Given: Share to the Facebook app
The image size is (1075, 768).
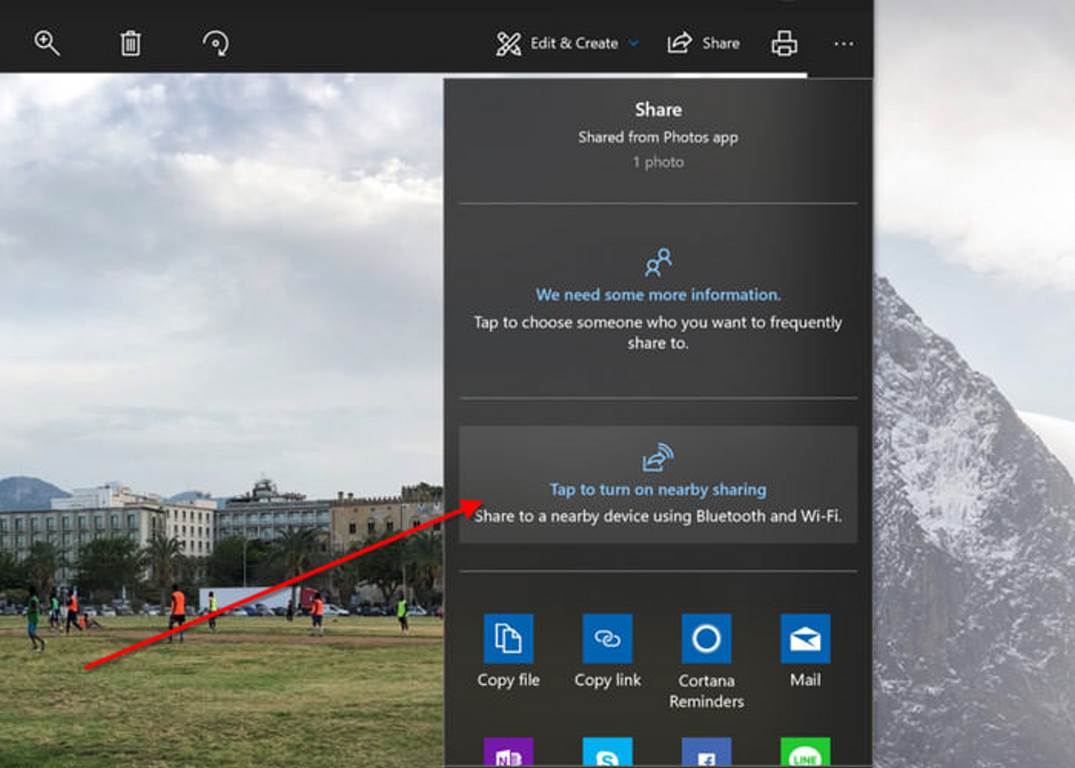Looking at the screenshot, I should [706, 753].
